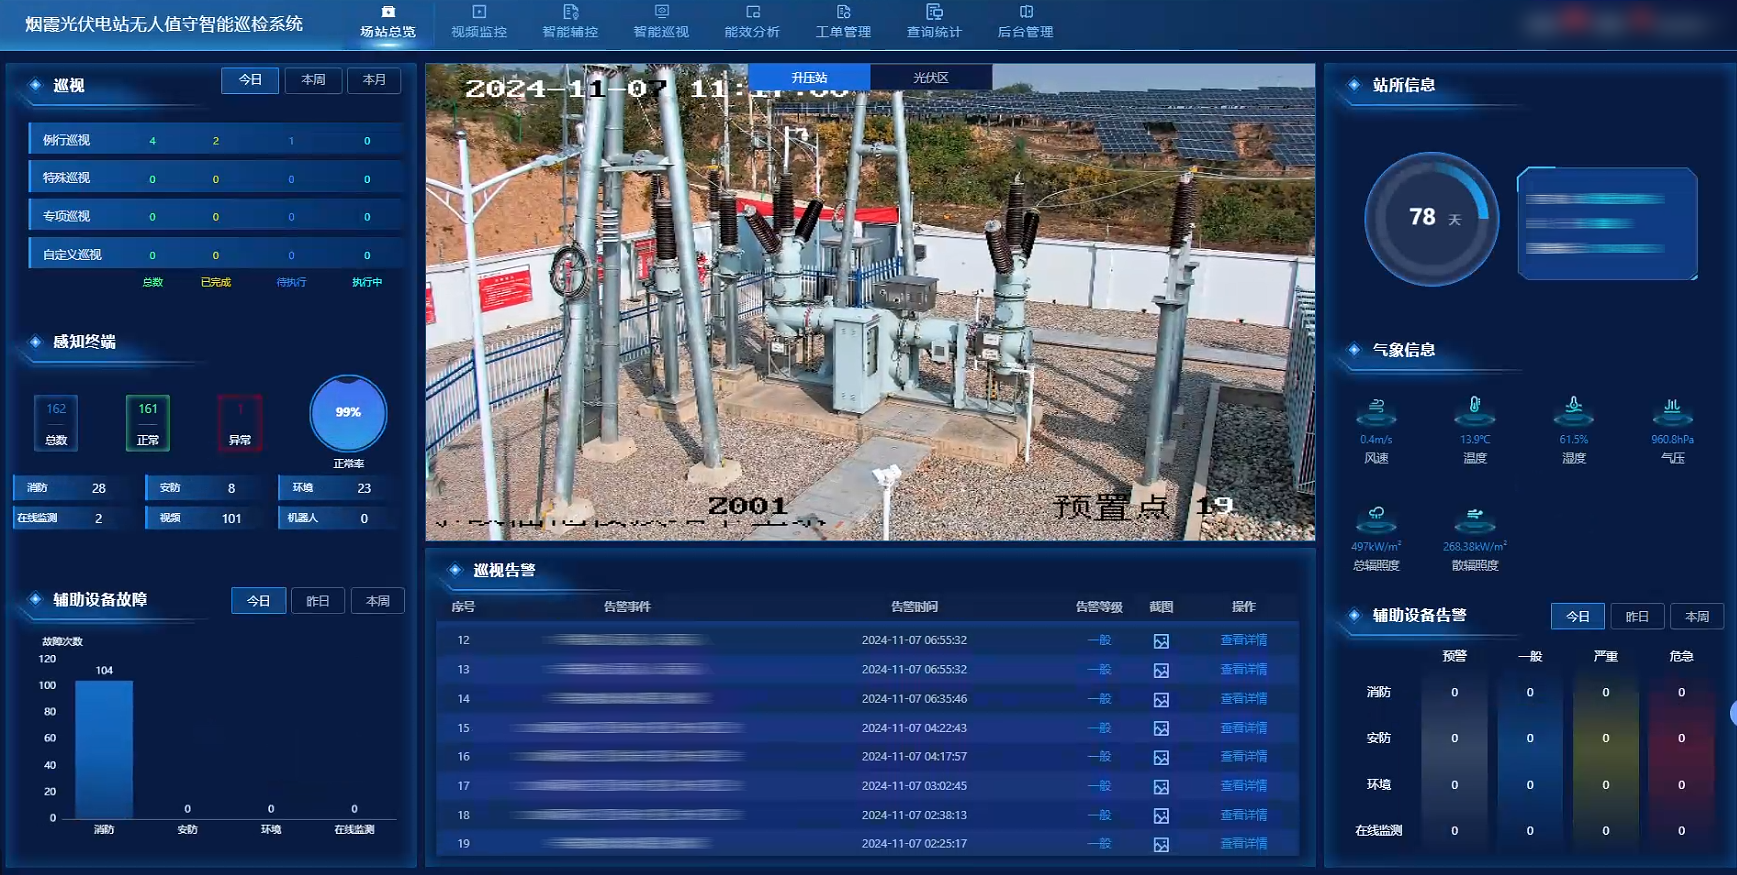Image resolution: width=1737 pixels, height=875 pixels.
Task: Go to 智能巡视 in top navigation
Action: 661,22
